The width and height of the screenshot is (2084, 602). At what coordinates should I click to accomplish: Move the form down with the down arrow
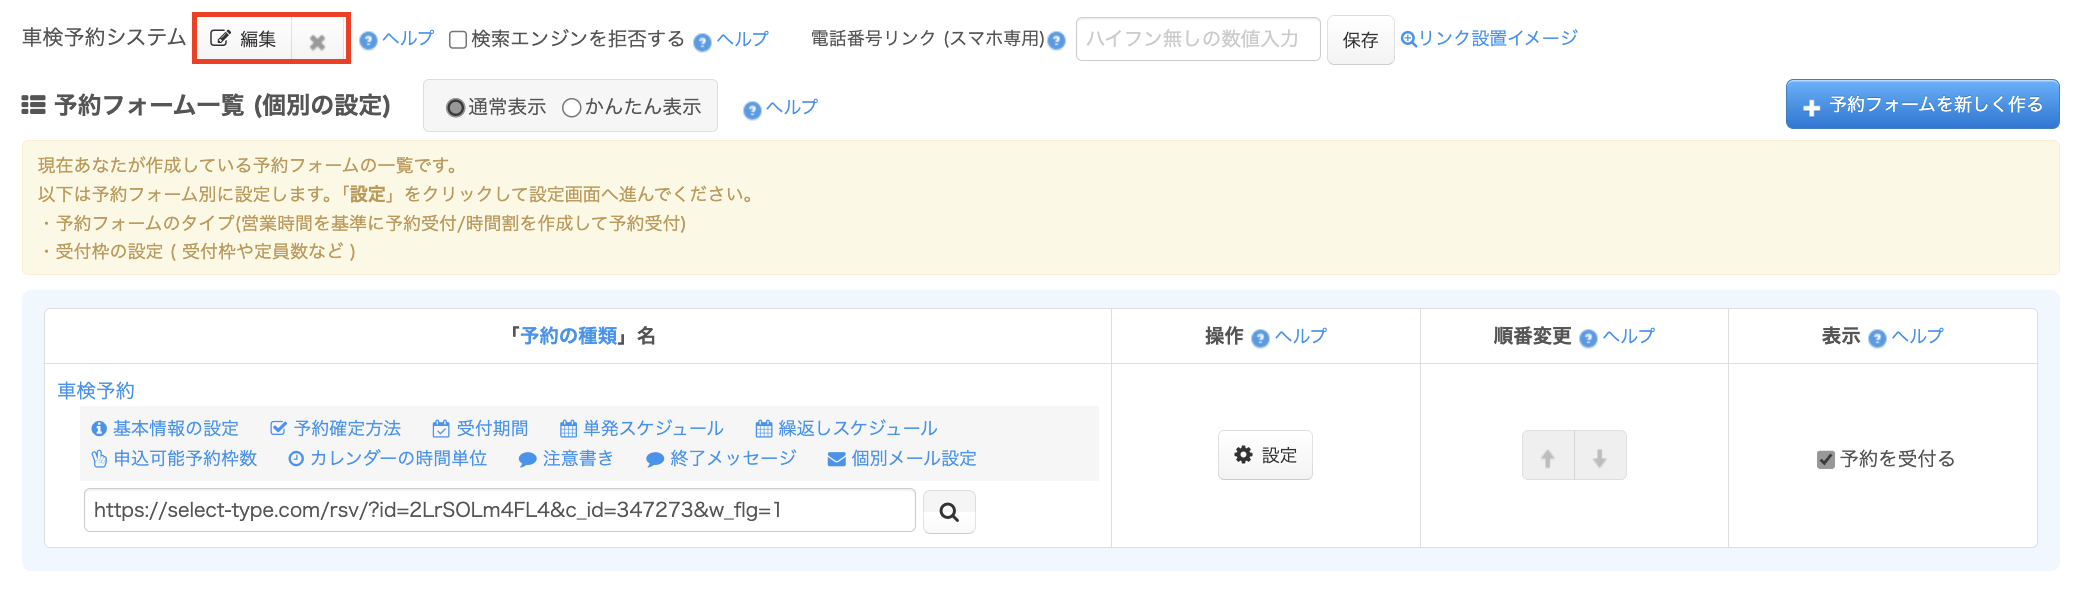1600,457
